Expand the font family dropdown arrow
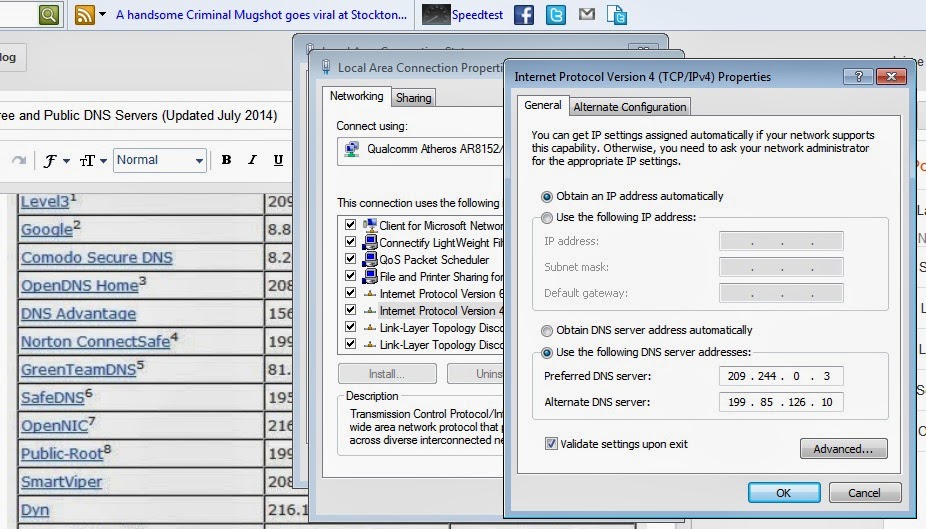This screenshot has width=926, height=529. [66, 161]
